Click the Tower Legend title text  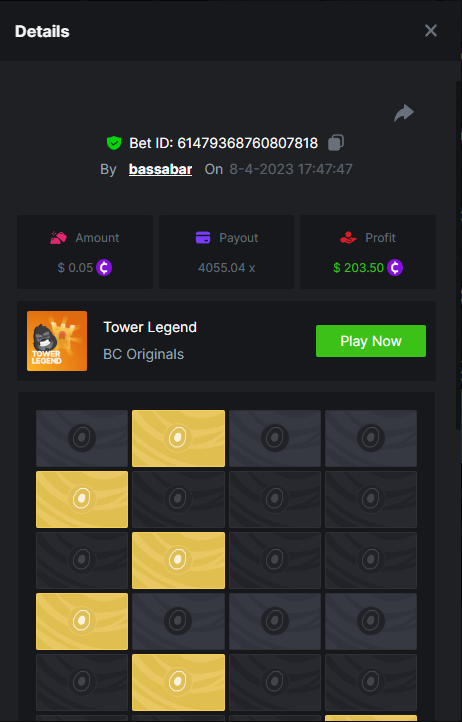[150, 327]
